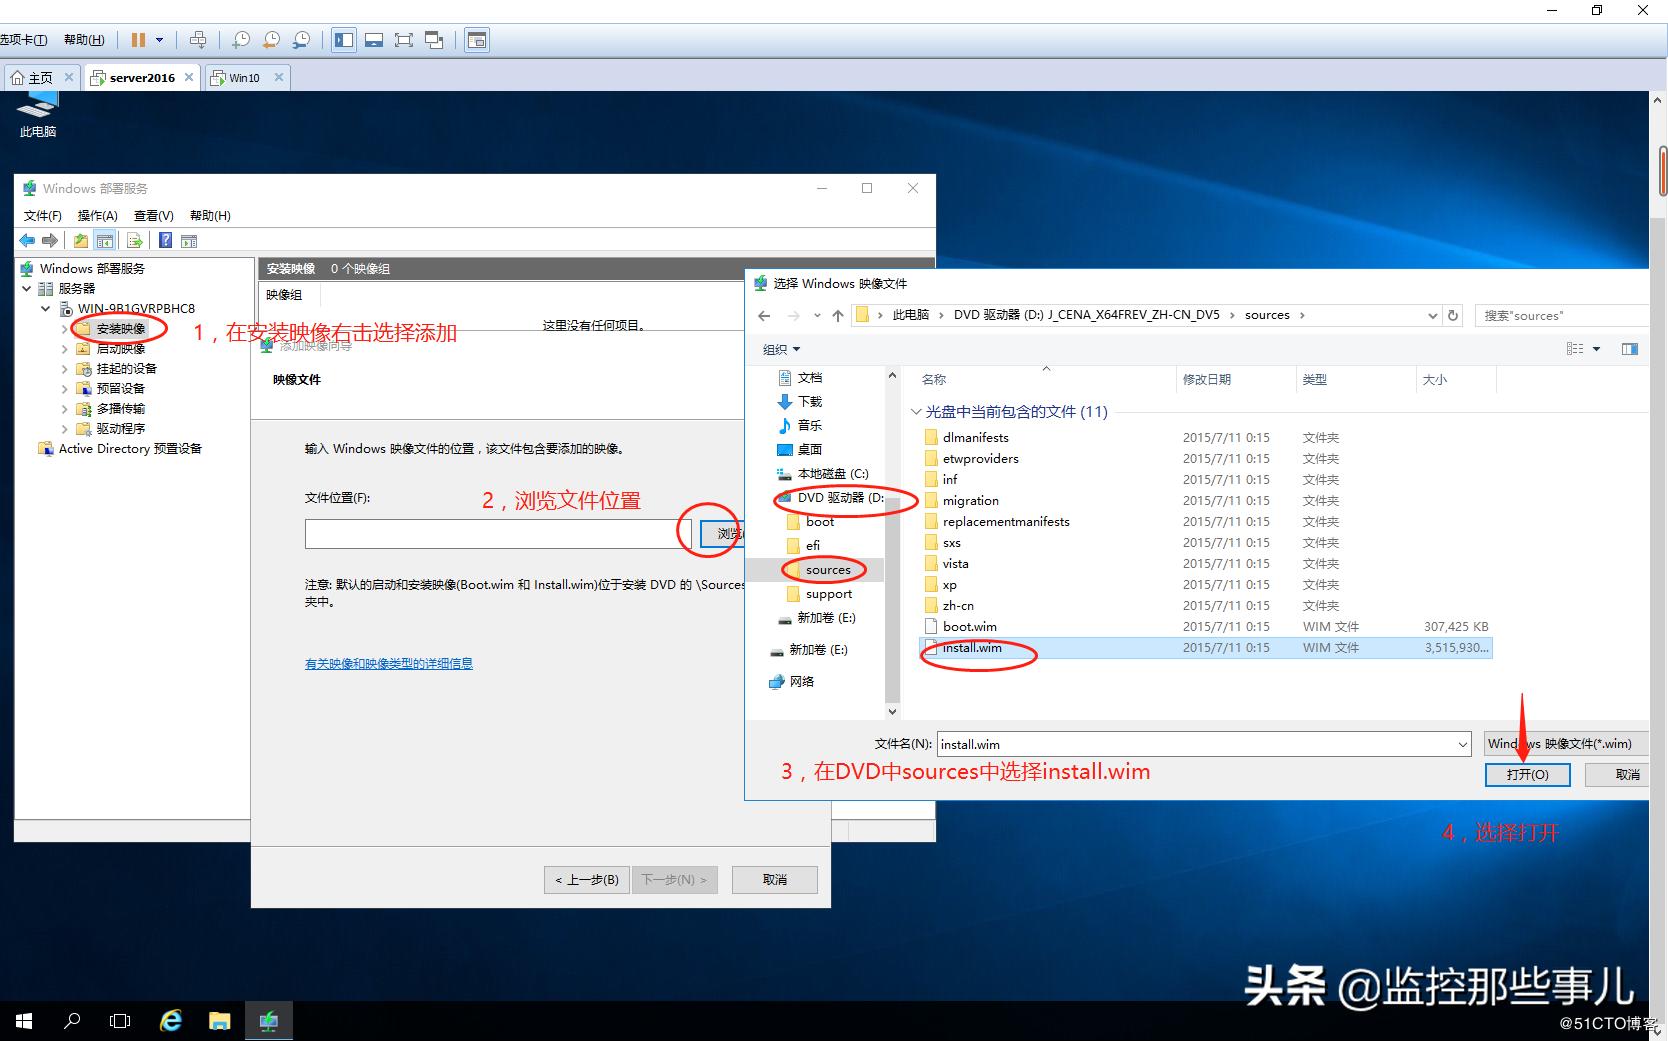Send Ctrl+Alt+Del using the toolbar icon
The height and width of the screenshot is (1041, 1668).
(198, 39)
